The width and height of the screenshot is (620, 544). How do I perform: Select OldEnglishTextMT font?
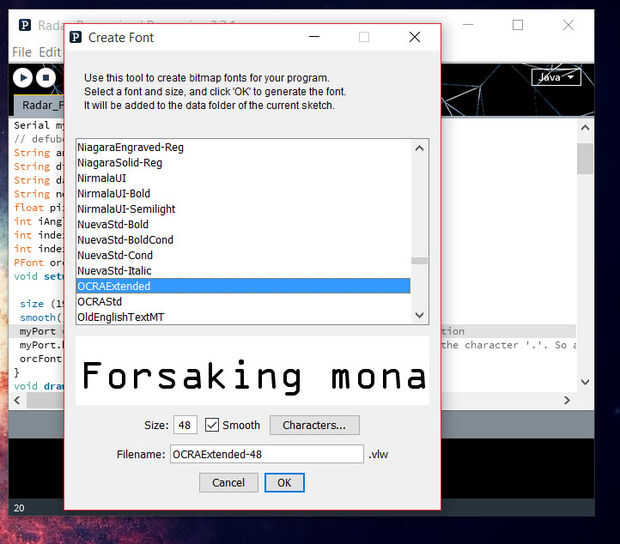[243, 317]
